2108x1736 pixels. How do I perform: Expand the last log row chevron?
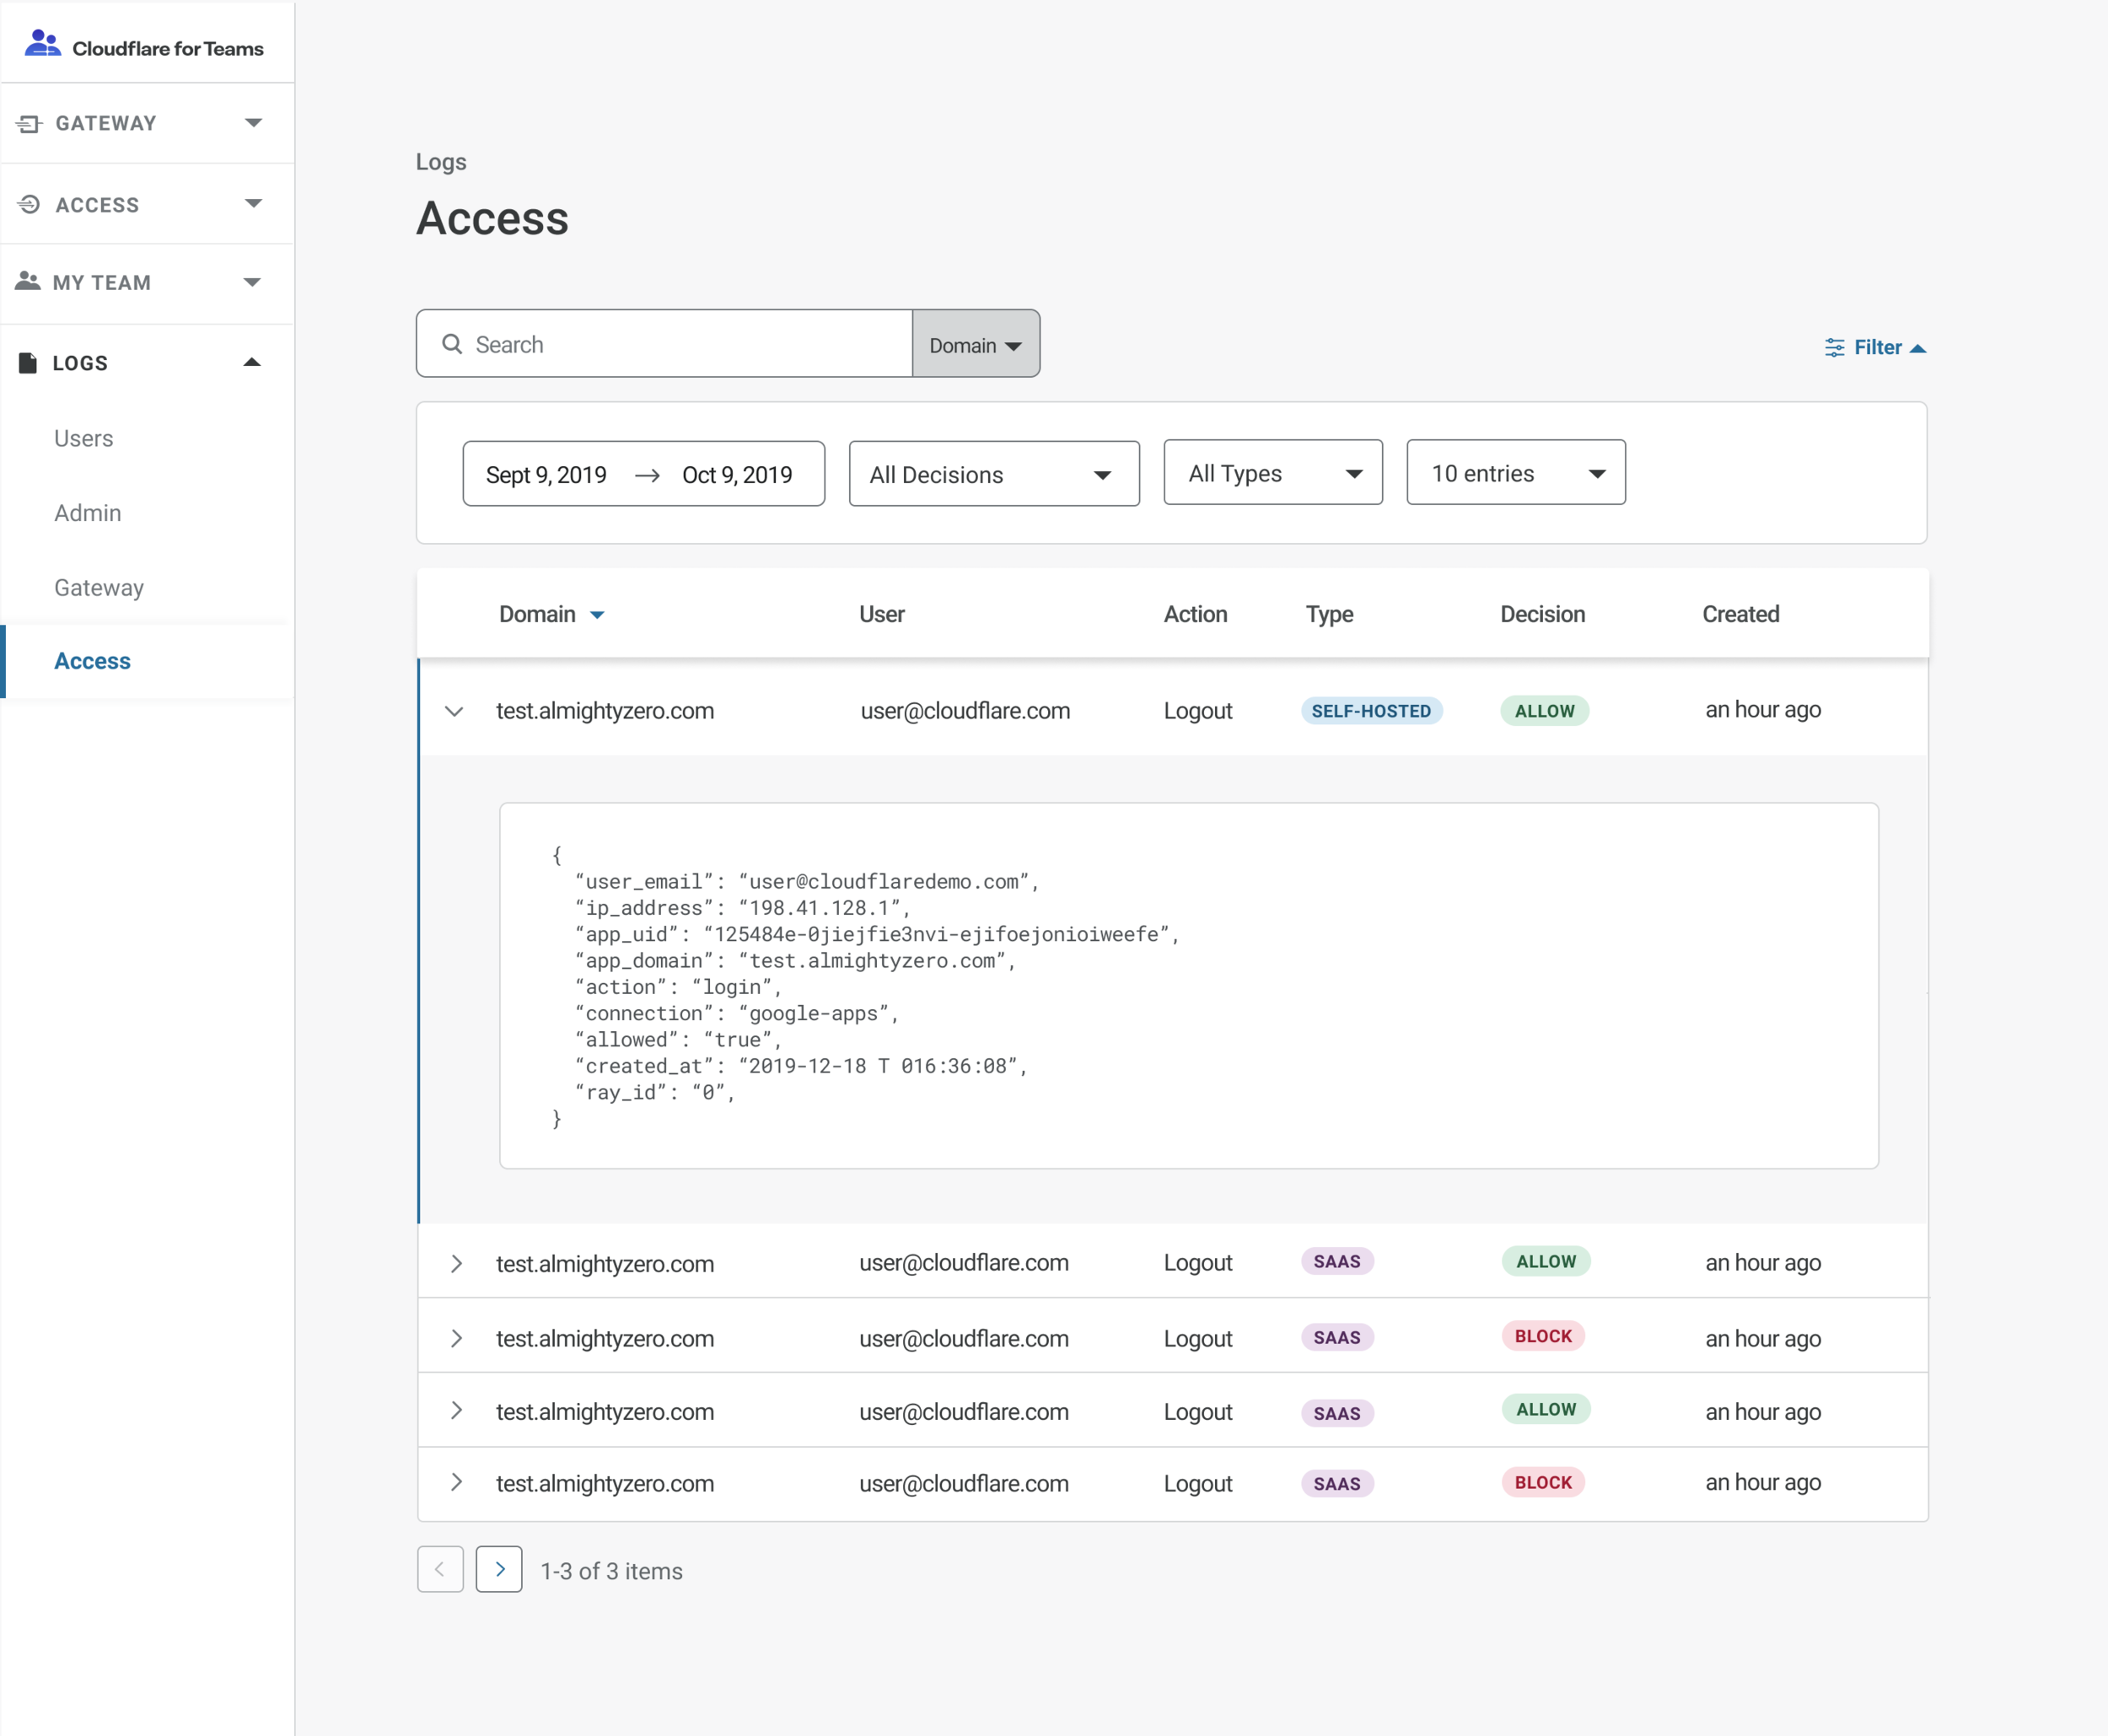(x=456, y=1482)
